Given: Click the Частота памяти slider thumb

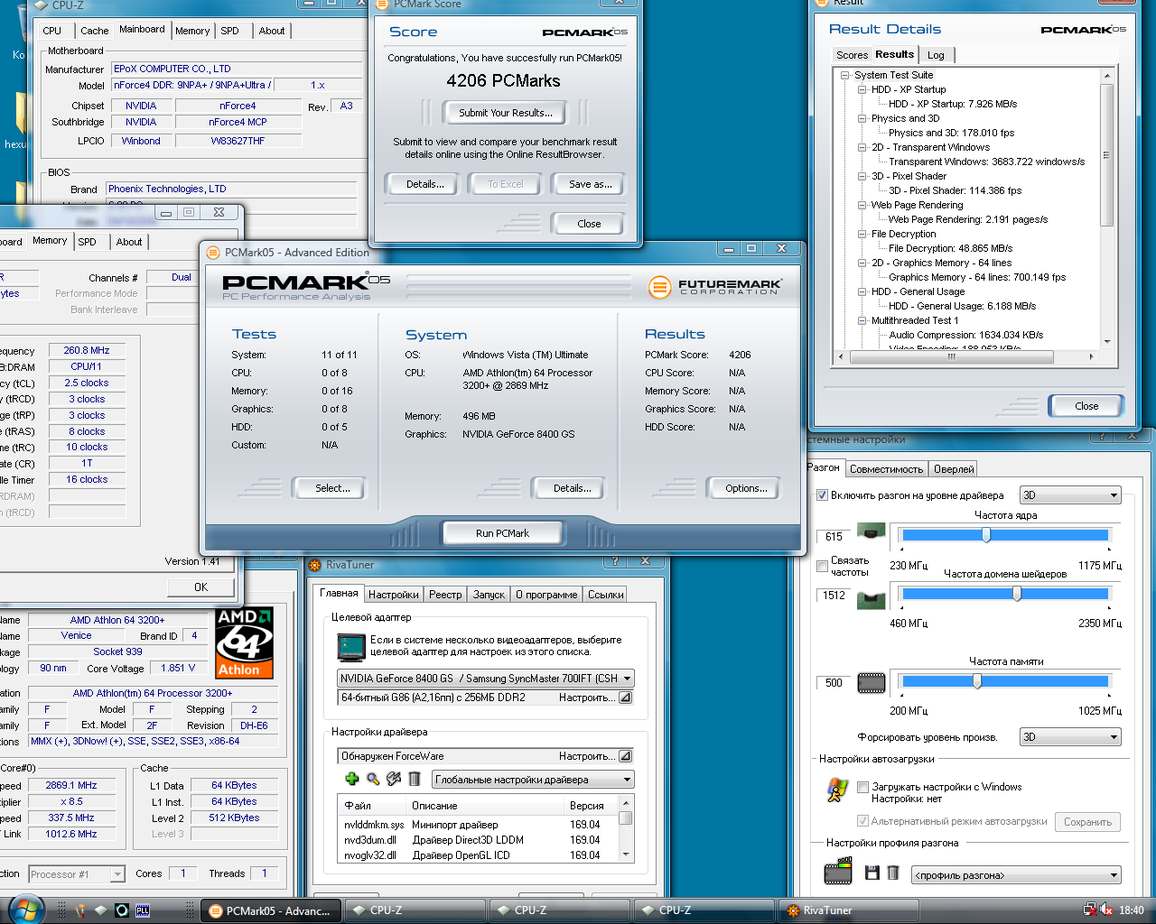Looking at the screenshot, I should [977, 681].
